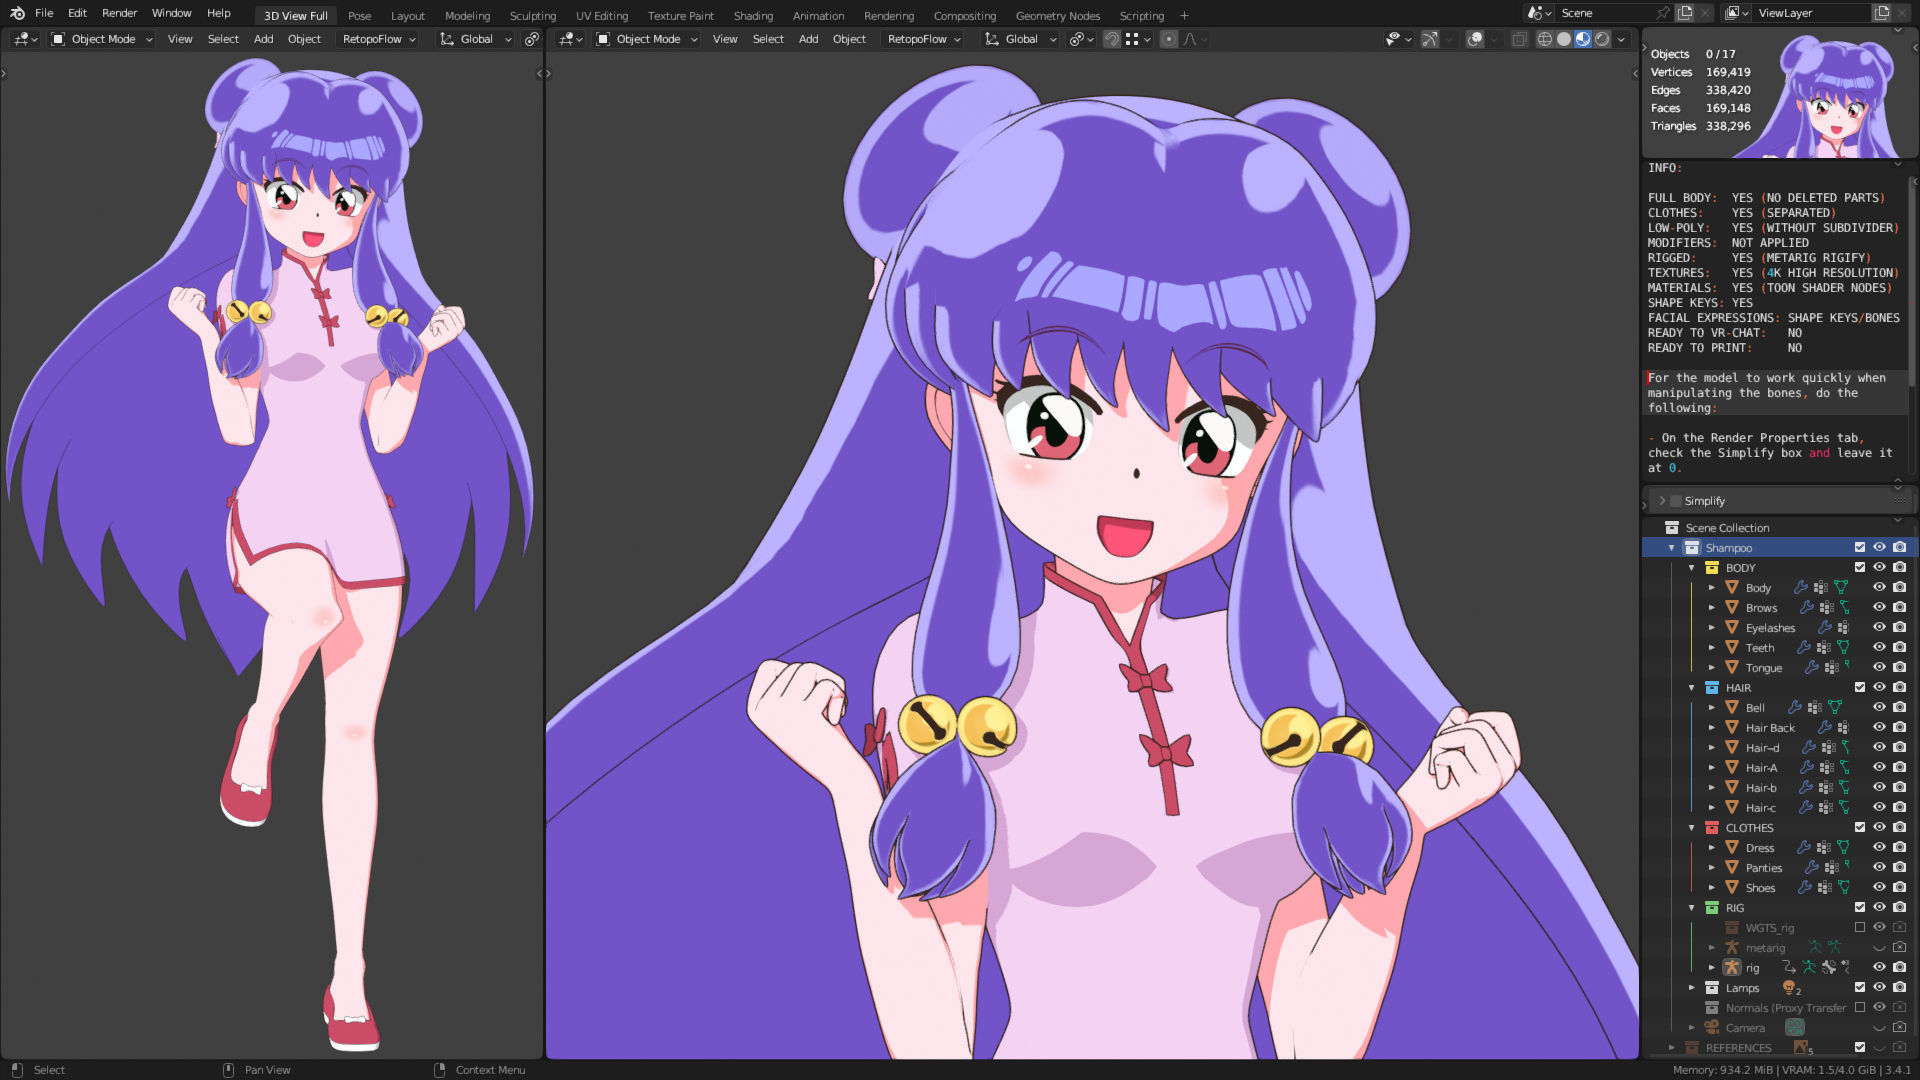Switch to wireframe viewport shading

point(1544,39)
